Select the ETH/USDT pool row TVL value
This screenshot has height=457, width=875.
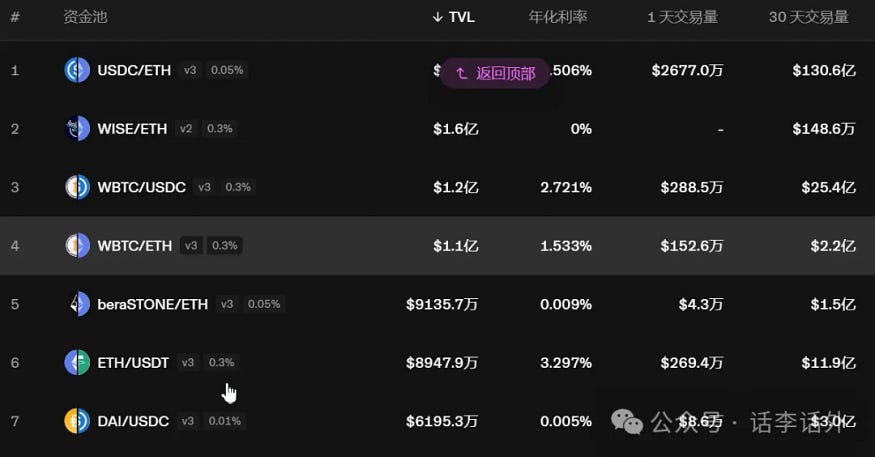(x=442, y=363)
